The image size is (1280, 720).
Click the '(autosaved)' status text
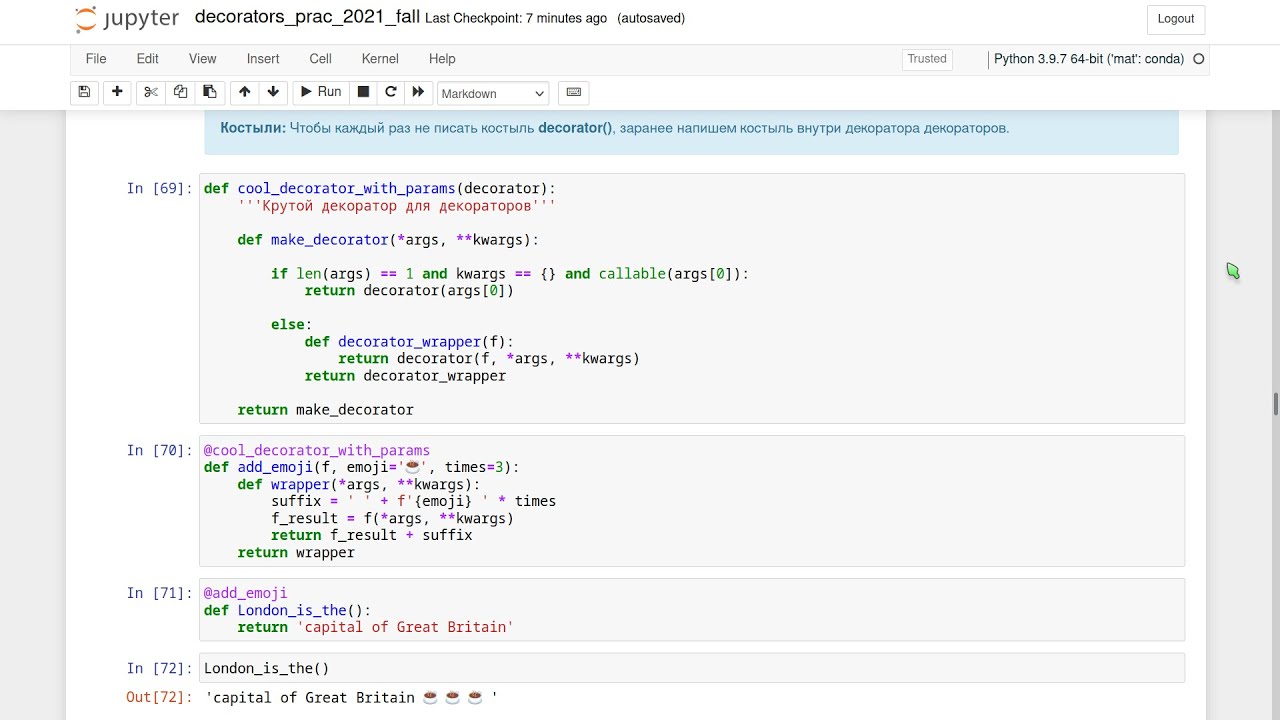pos(651,19)
